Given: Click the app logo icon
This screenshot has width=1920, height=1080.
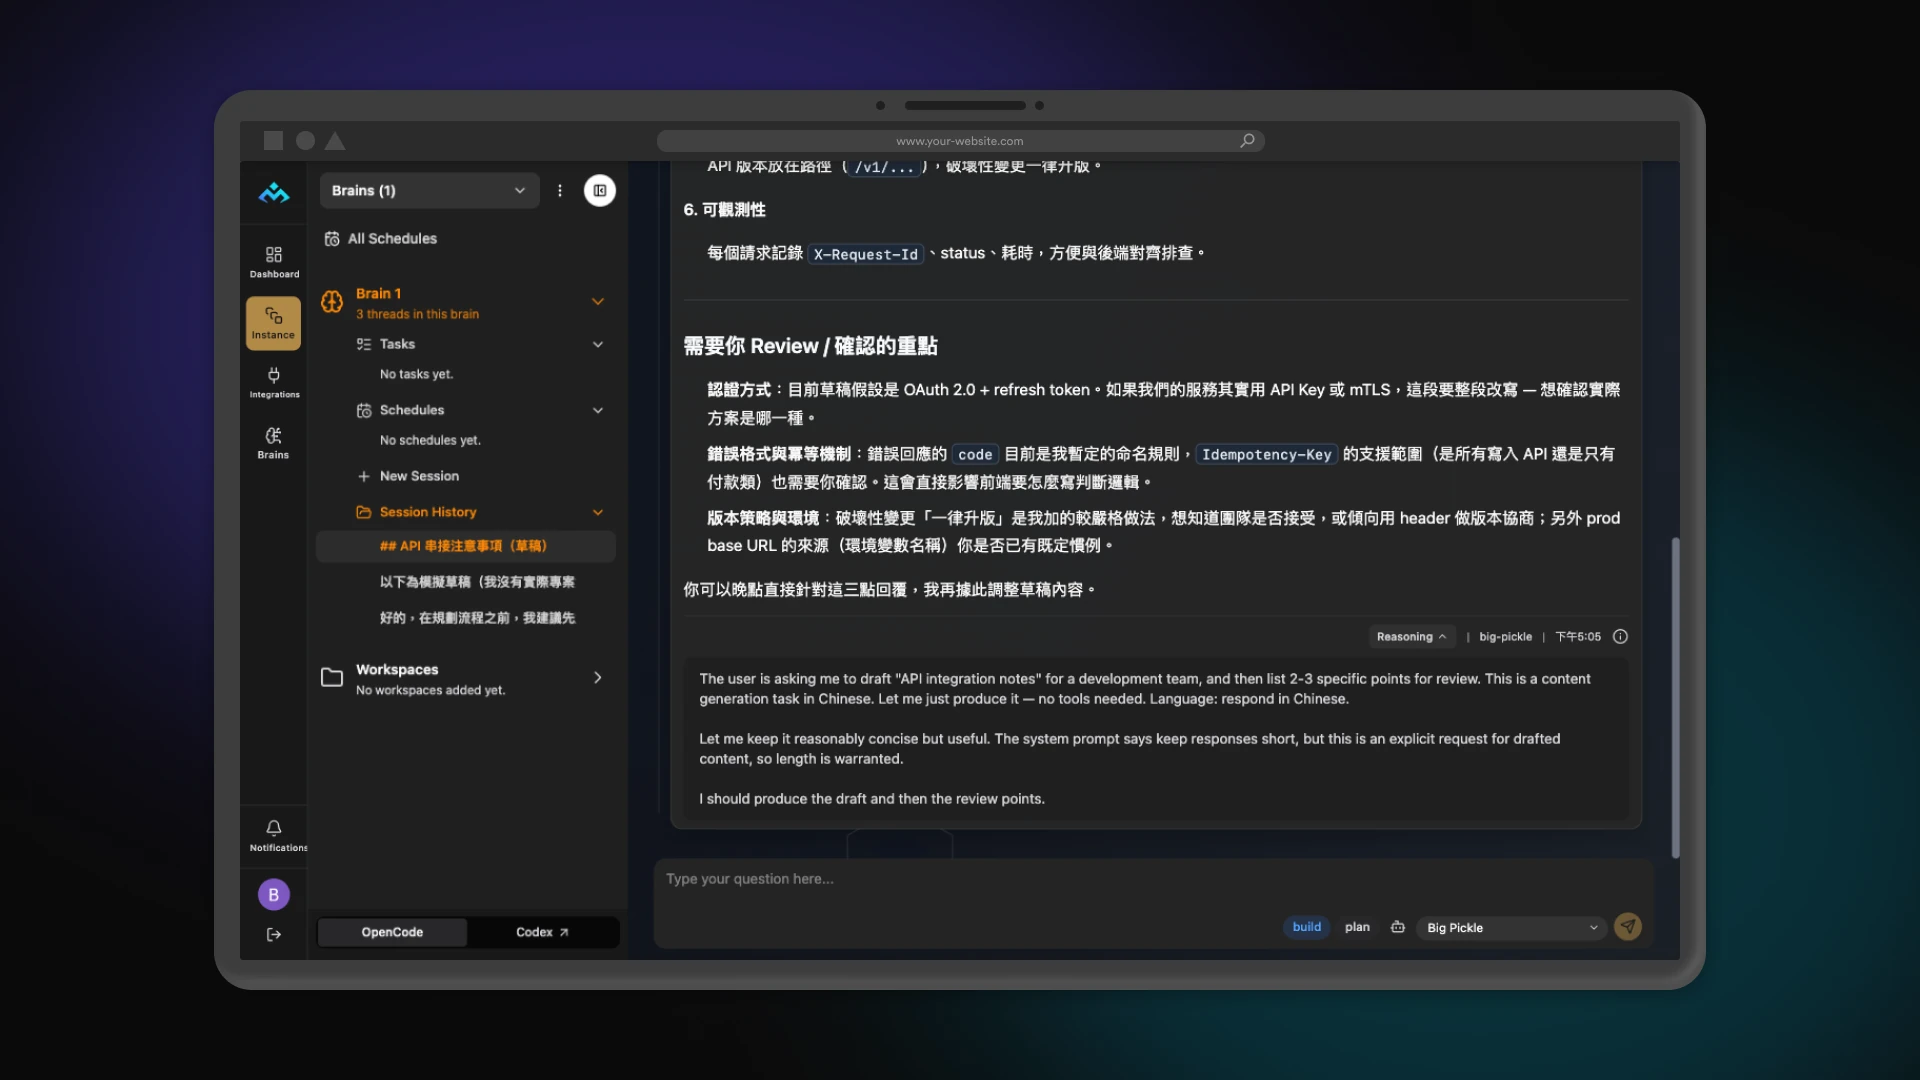Looking at the screenshot, I should point(273,192).
